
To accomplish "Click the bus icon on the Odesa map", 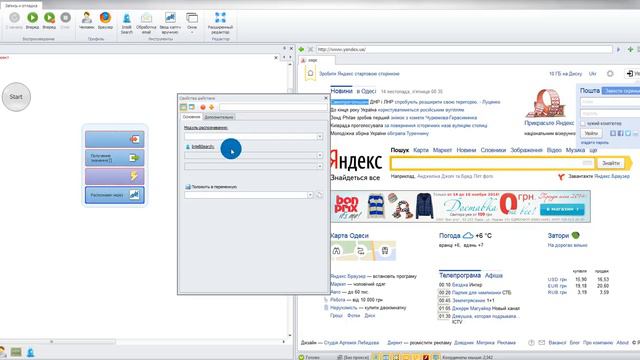I will pos(385,251).
